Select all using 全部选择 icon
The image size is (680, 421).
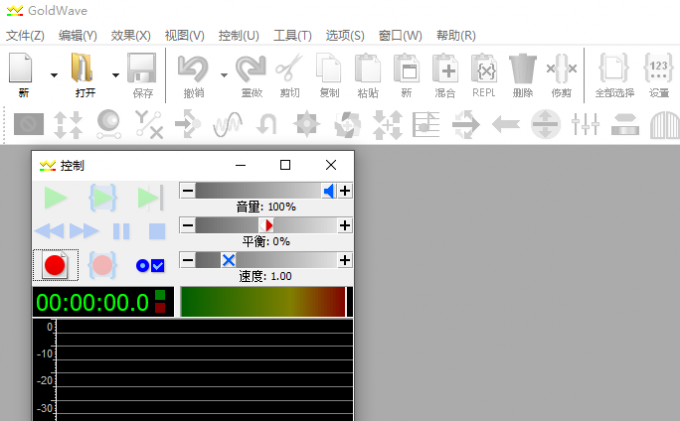614,75
